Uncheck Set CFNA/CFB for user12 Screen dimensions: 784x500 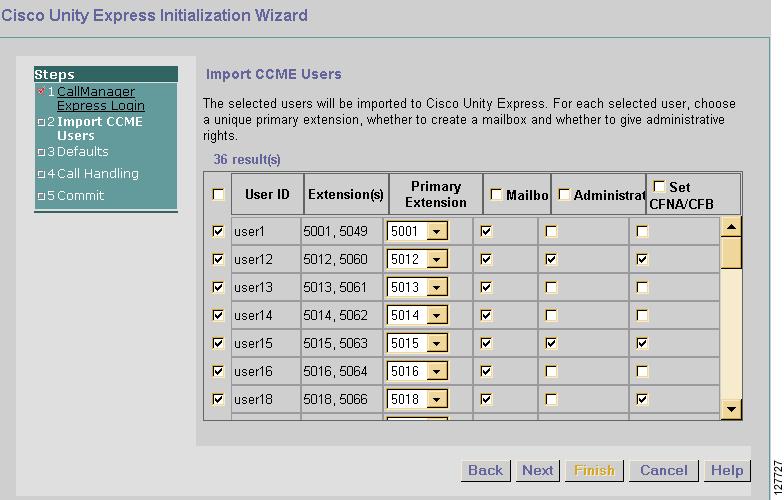coord(642,259)
